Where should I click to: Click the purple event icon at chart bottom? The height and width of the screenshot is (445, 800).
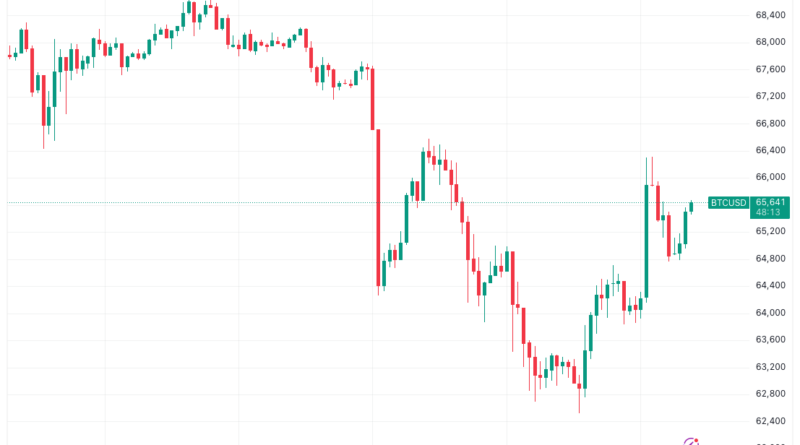pos(690,441)
